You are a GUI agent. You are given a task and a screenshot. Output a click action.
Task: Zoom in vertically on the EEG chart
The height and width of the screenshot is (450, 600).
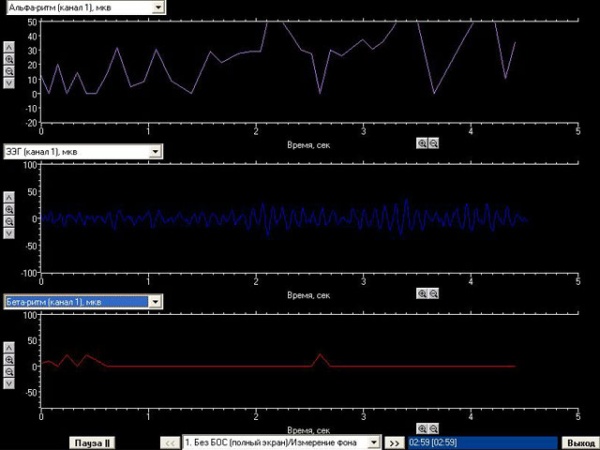[x=9, y=210]
